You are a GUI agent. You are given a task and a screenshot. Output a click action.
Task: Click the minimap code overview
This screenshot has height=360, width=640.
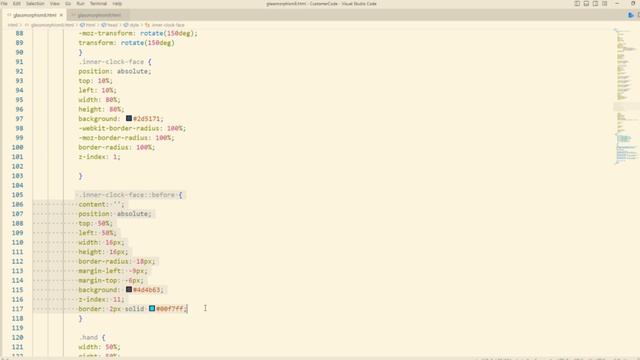626,96
